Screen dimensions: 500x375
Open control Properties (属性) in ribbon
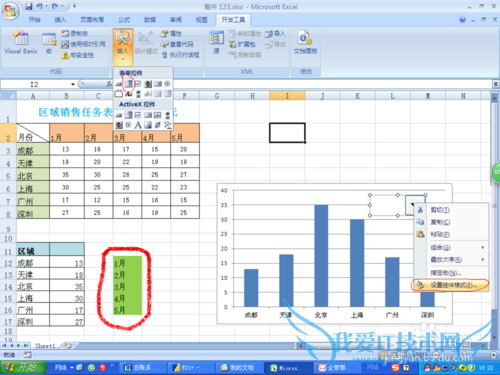pos(171,34)
